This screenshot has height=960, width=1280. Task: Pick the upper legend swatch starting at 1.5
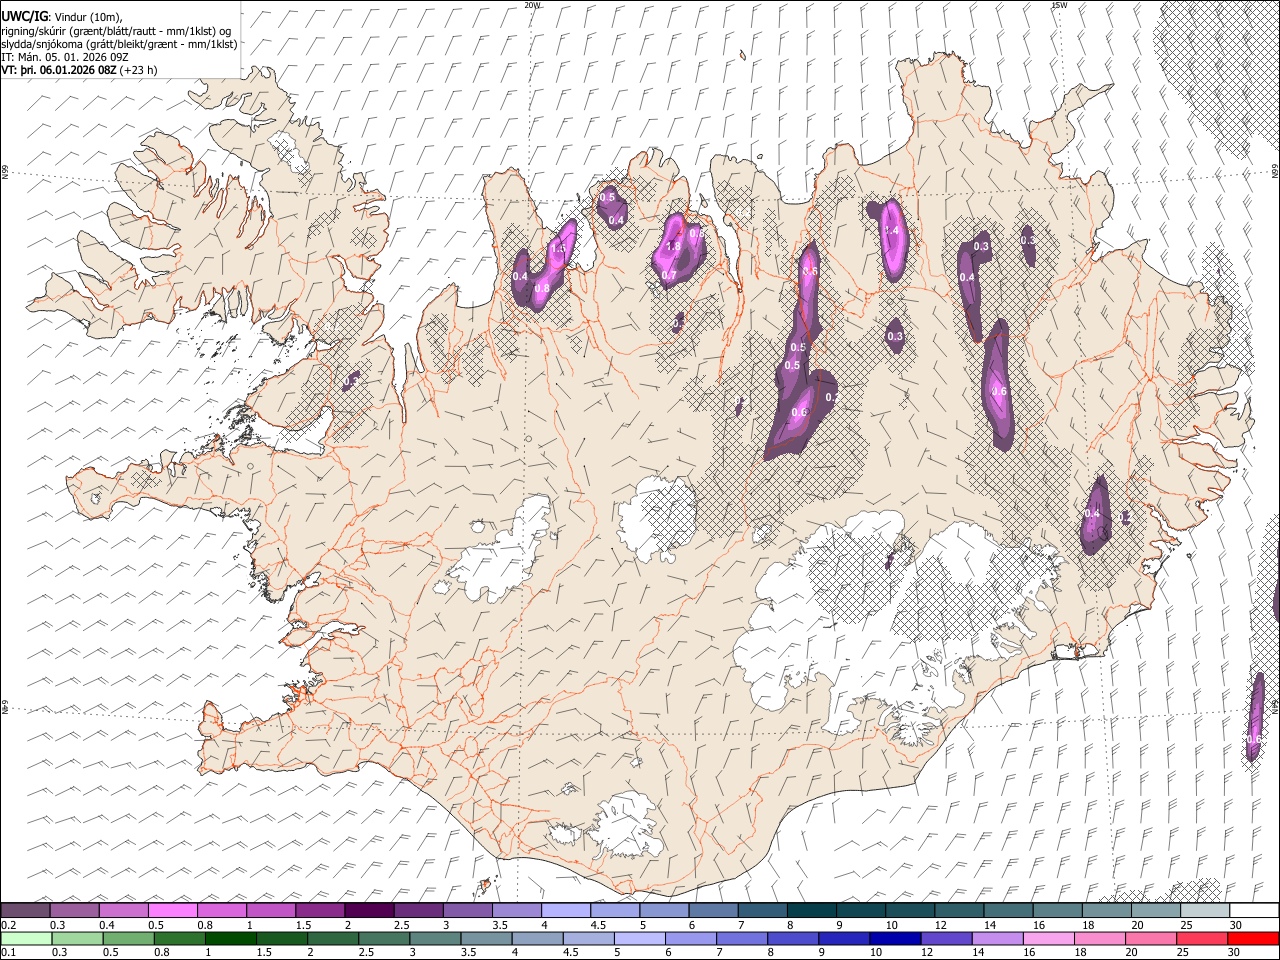319,910
